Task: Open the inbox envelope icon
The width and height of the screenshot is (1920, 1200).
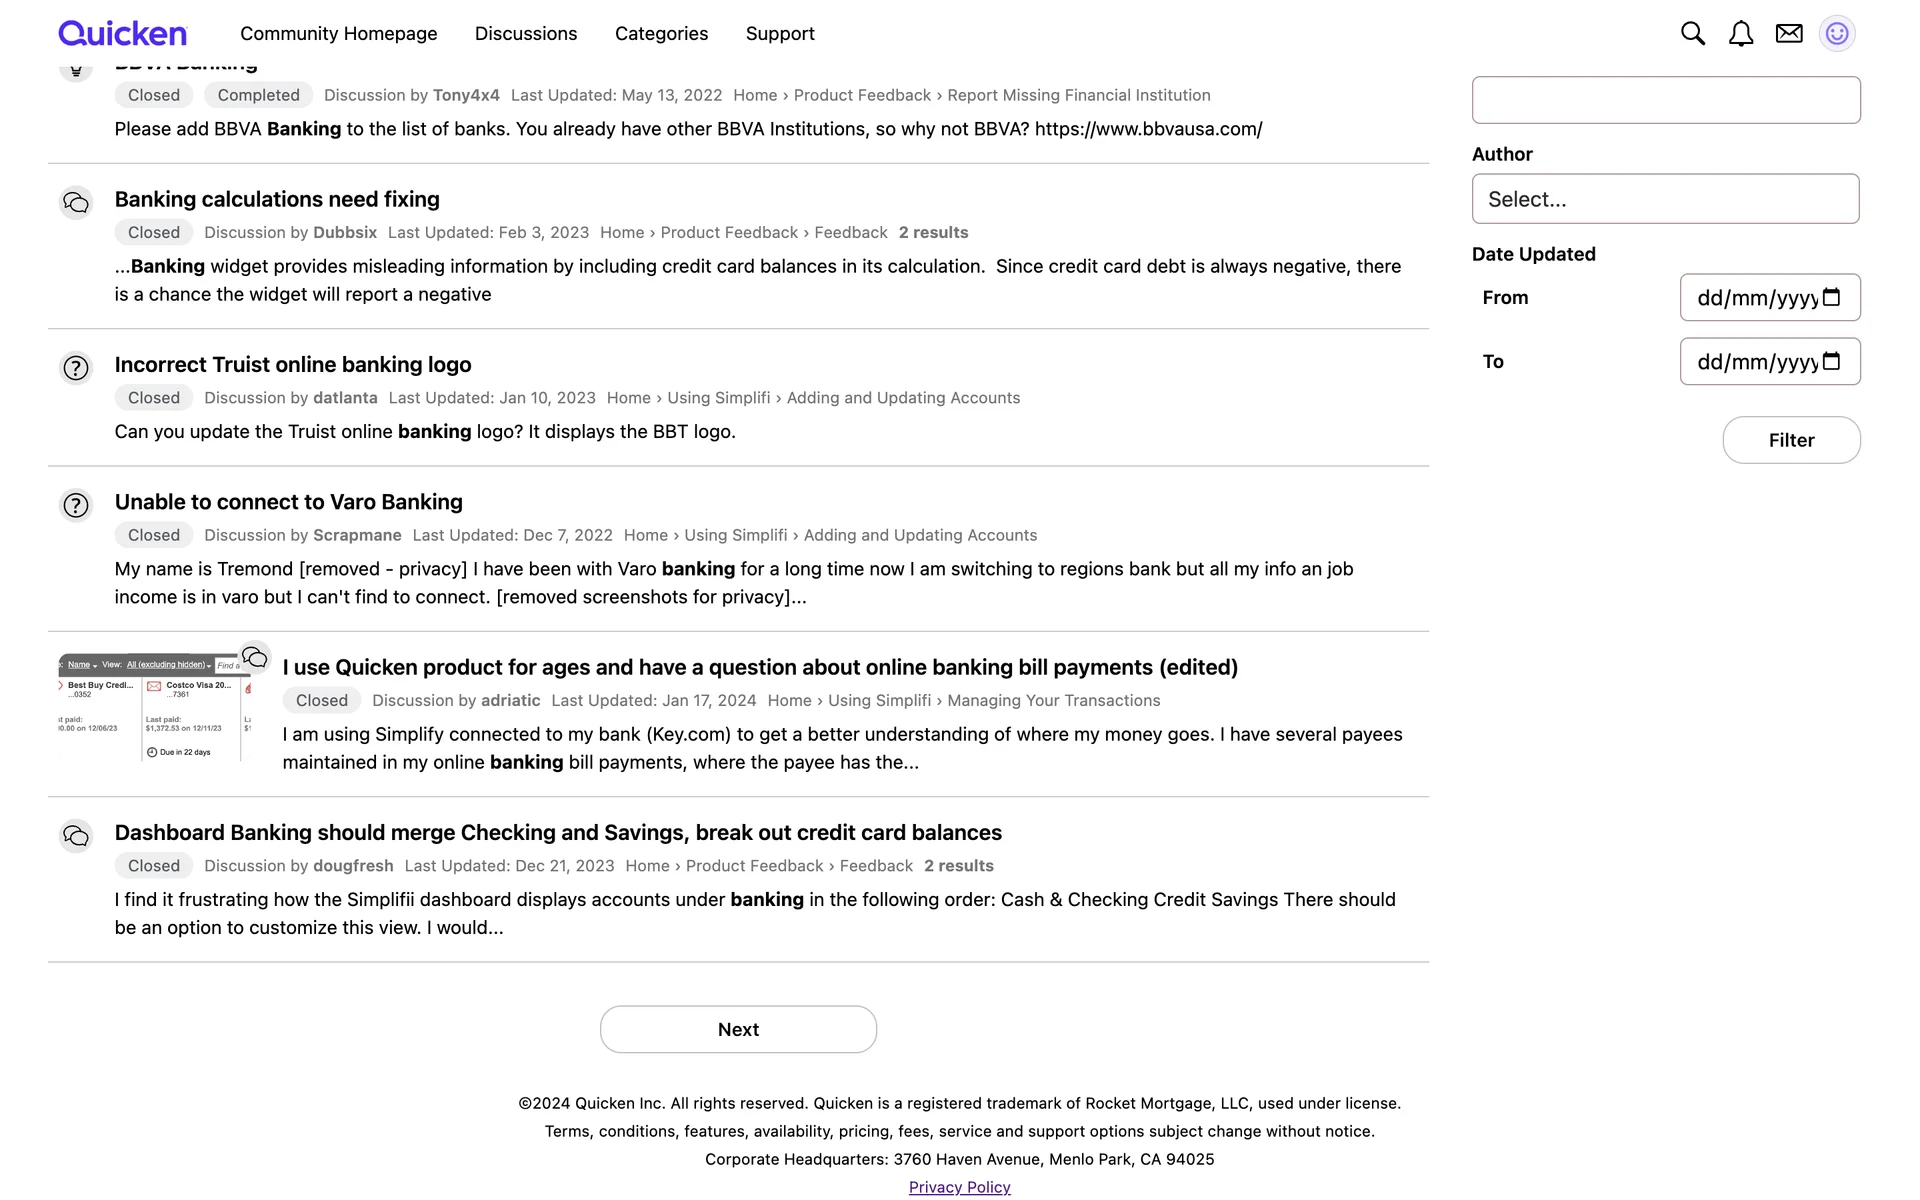Action: 1789,34
